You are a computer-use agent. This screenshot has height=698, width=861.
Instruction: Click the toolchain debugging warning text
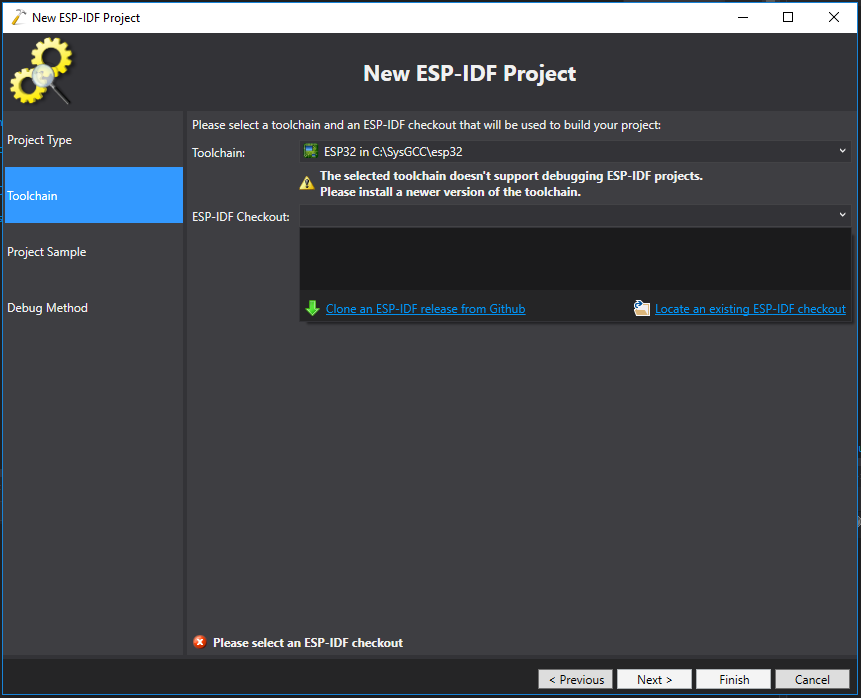click(511, 184)
